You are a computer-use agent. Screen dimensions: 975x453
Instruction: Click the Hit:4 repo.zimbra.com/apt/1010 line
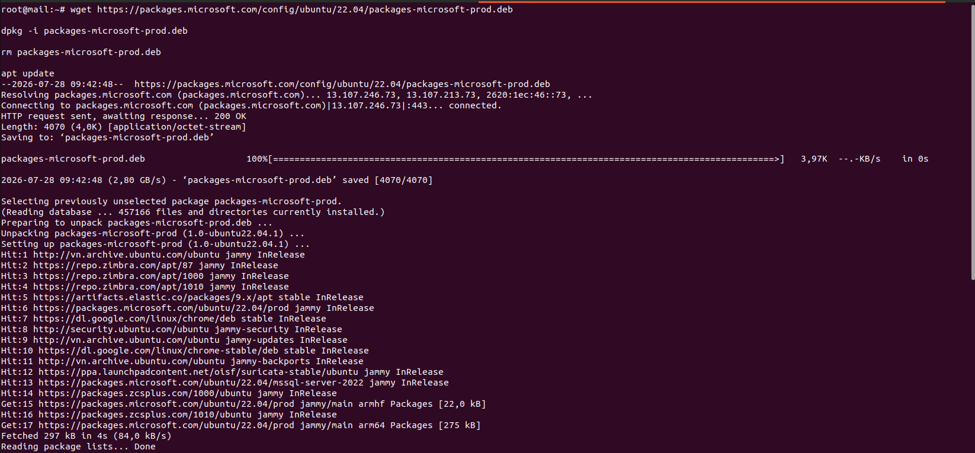[x=145, y=286]
